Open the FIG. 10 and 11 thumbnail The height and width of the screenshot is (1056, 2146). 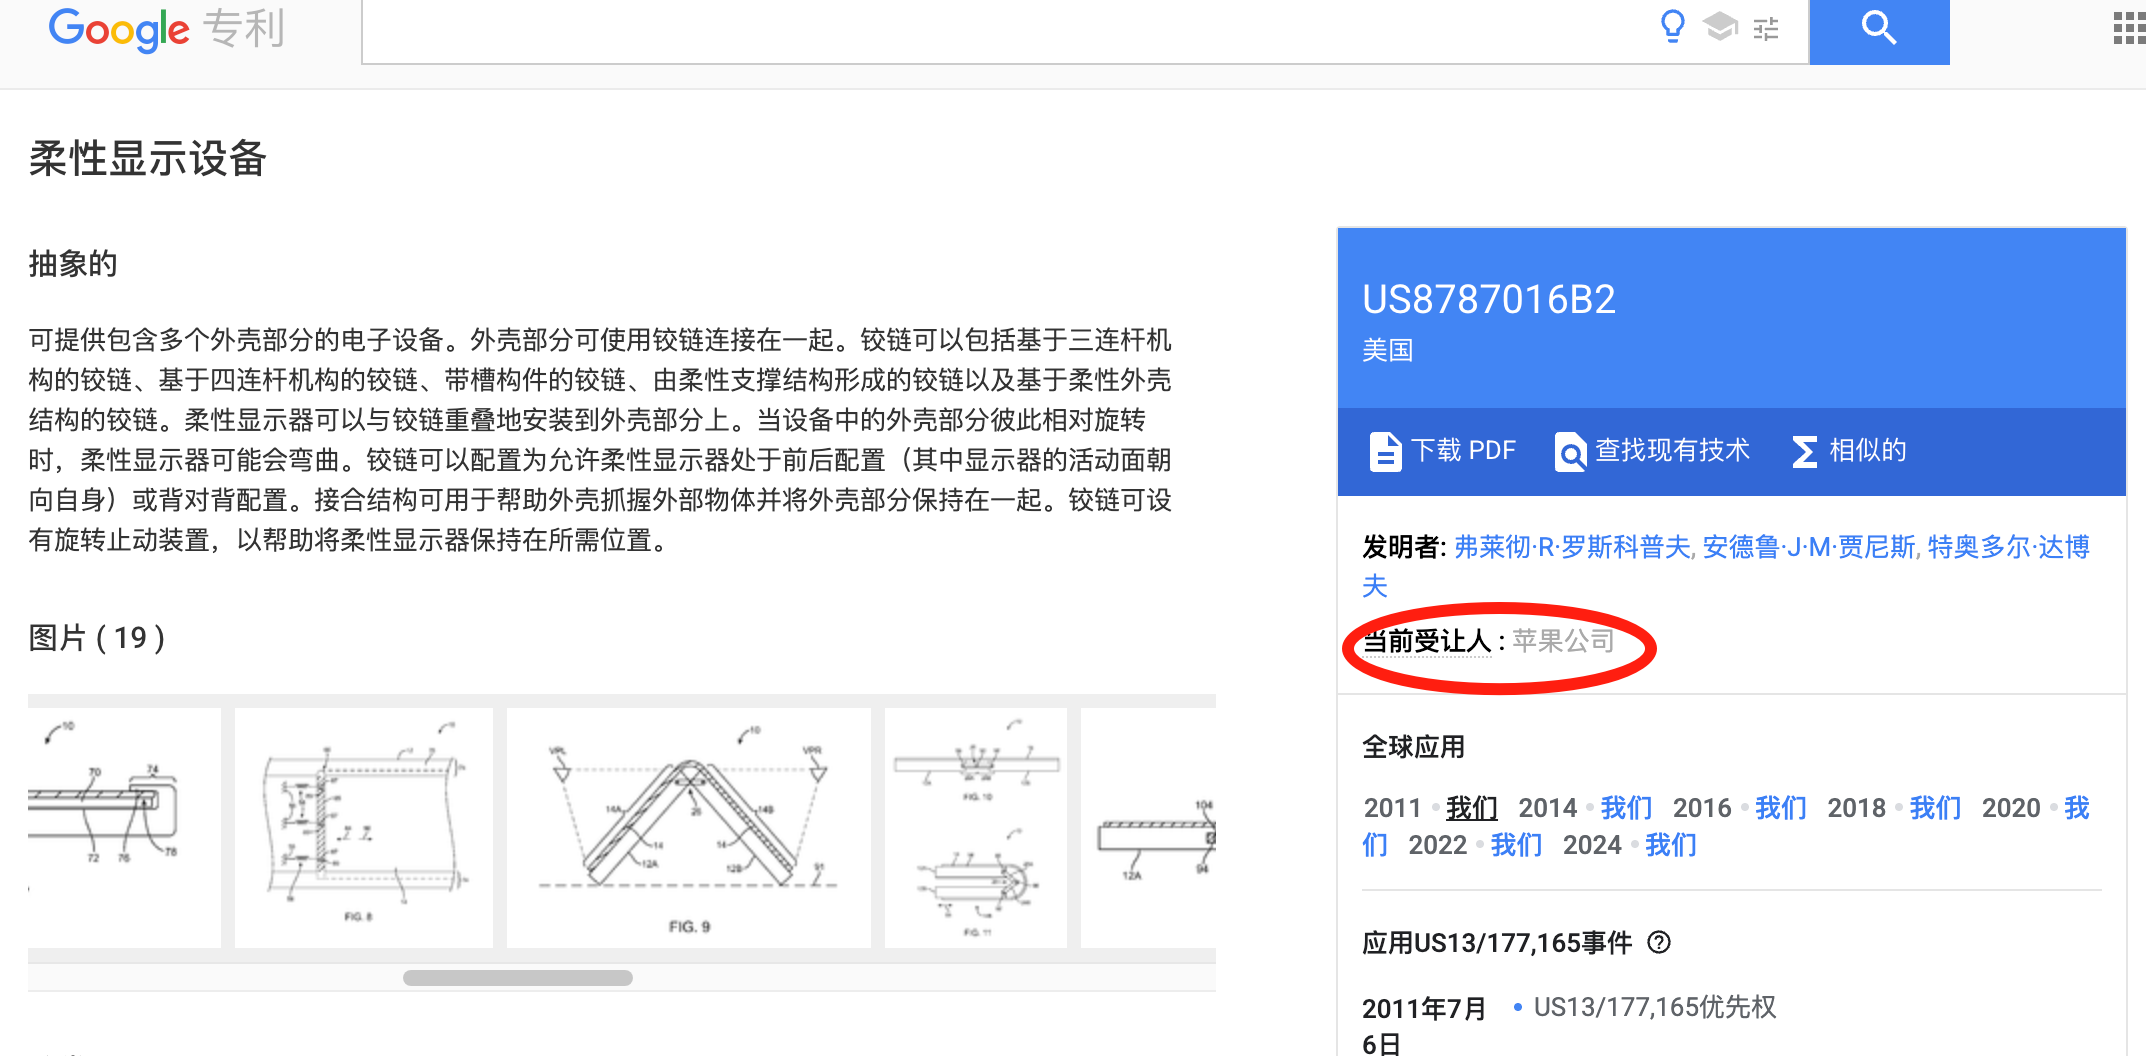975,827
